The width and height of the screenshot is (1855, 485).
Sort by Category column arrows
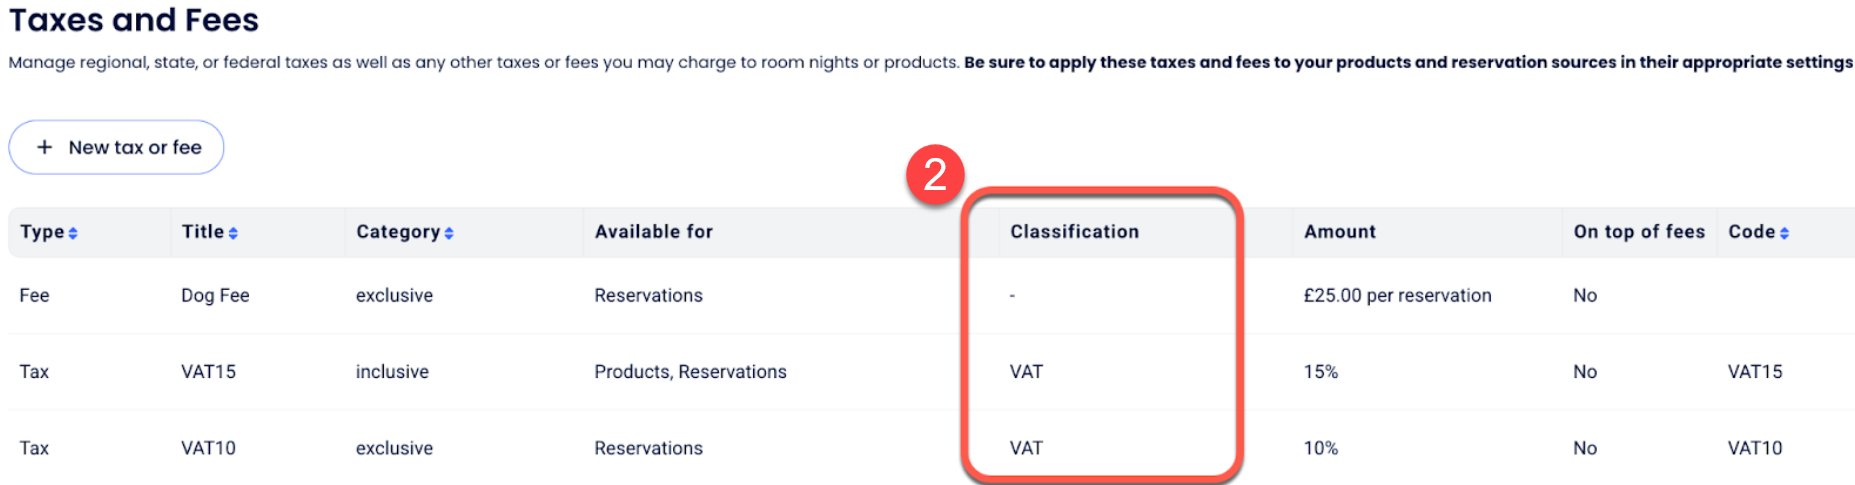pyautogui.click(x=449, y=233)
